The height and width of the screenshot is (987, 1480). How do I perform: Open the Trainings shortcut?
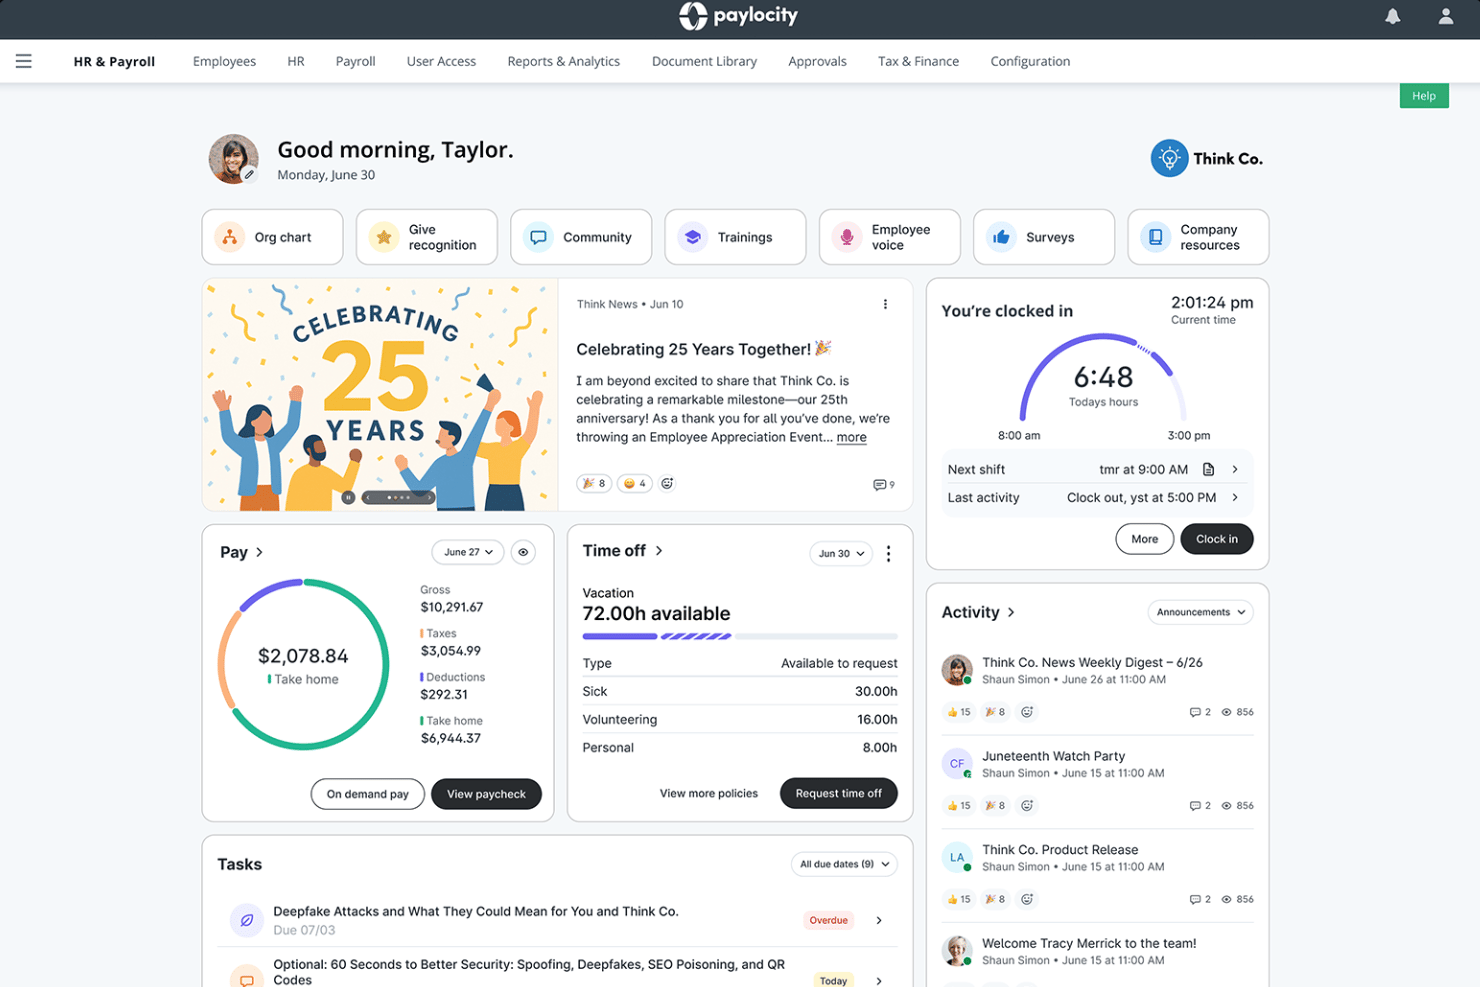pos(735,237)
